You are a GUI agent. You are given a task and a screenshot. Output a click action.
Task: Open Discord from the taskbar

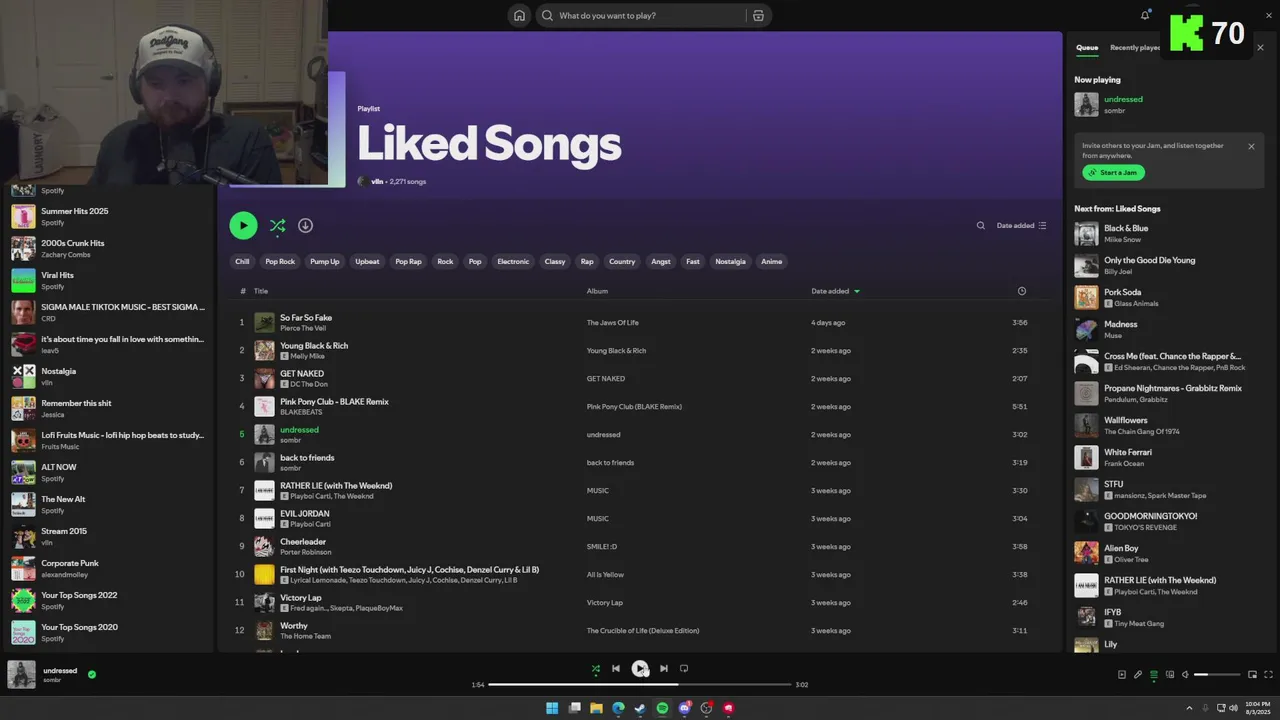pos(685,708)
